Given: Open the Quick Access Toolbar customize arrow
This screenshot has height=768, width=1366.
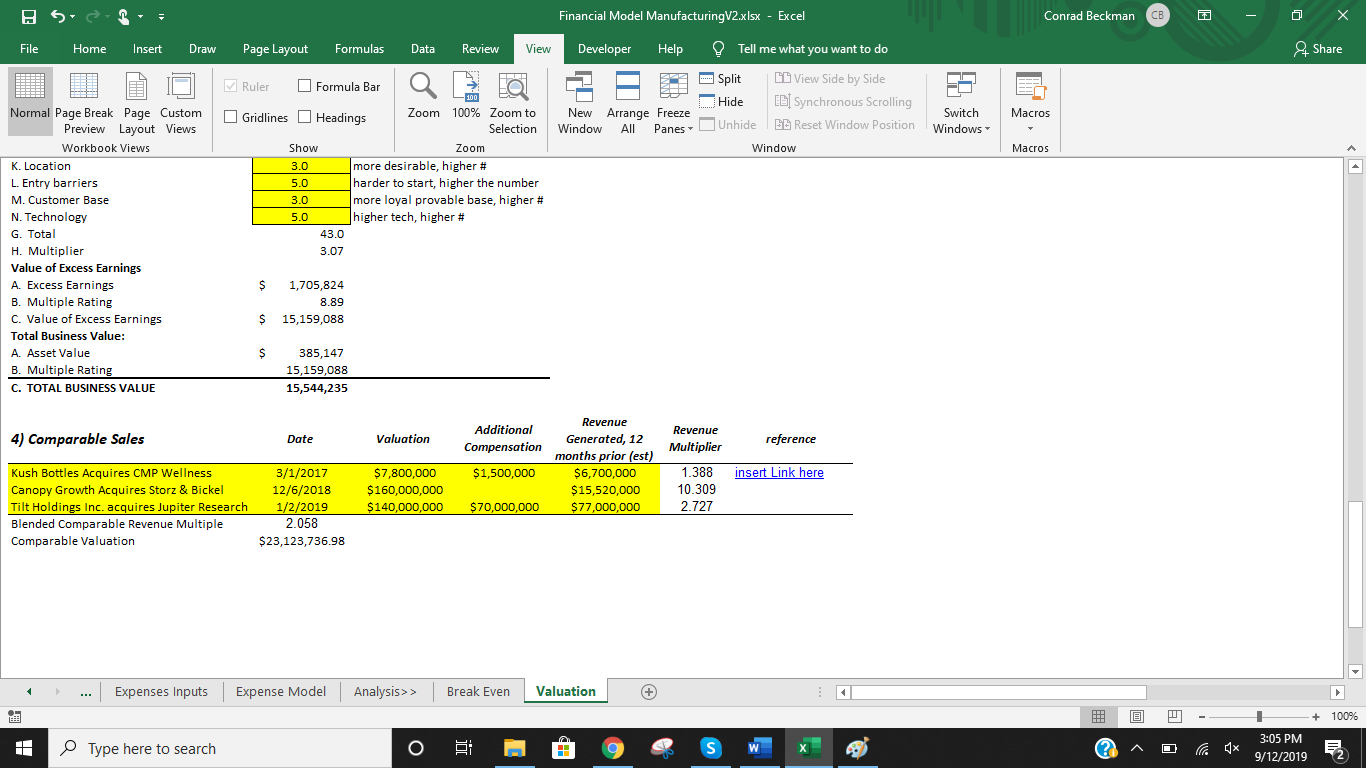Looking at the screenshot, I should tap(160, 17).
